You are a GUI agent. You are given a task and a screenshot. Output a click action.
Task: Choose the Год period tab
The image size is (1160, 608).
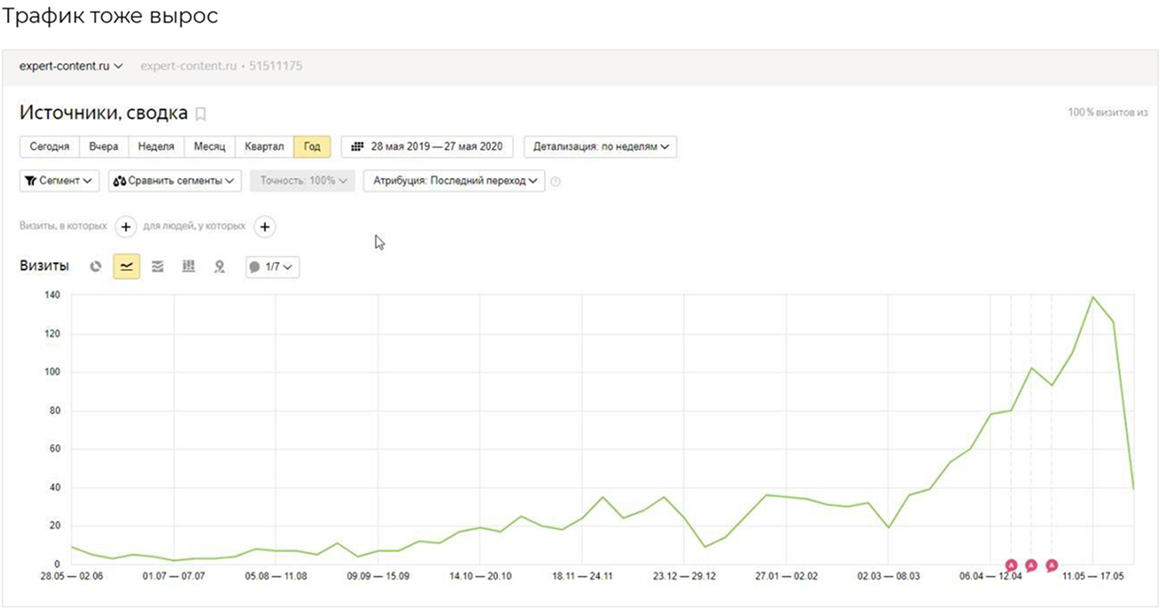click(x=312, y=147)
